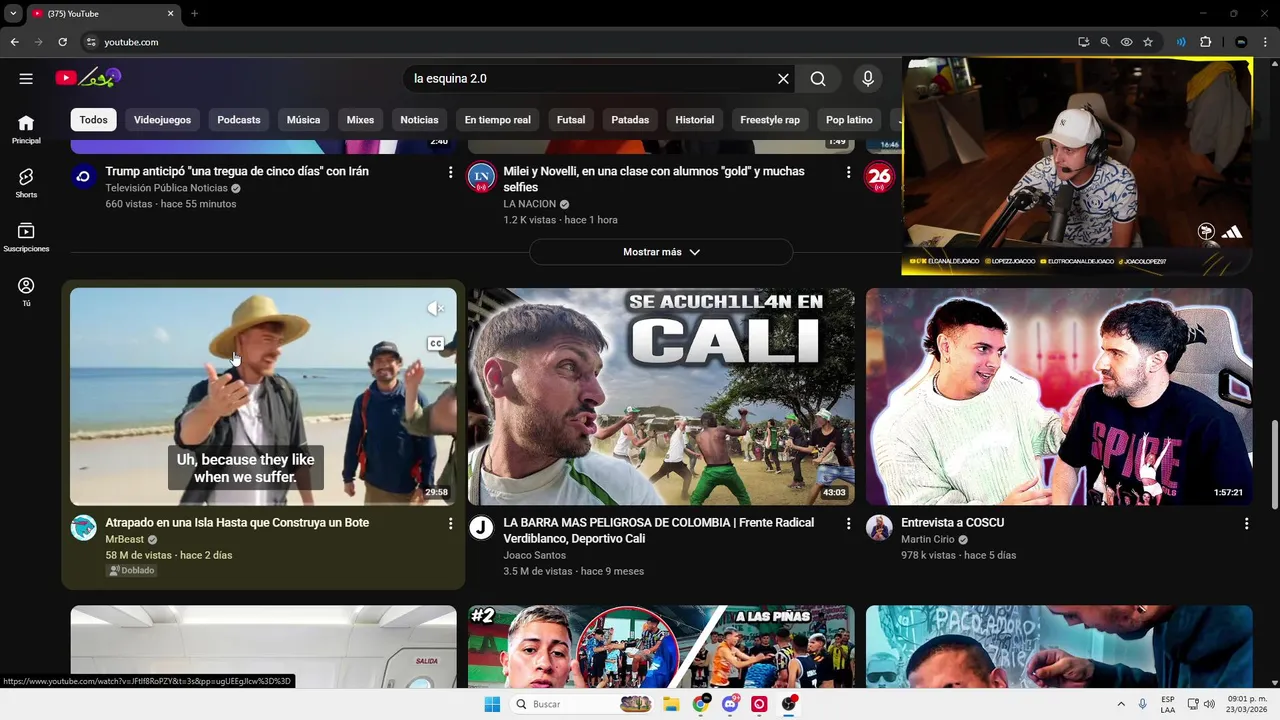Open Martin Cirio channel name link
This screenshot has width=1280, height=720.
tap(928, 539)
